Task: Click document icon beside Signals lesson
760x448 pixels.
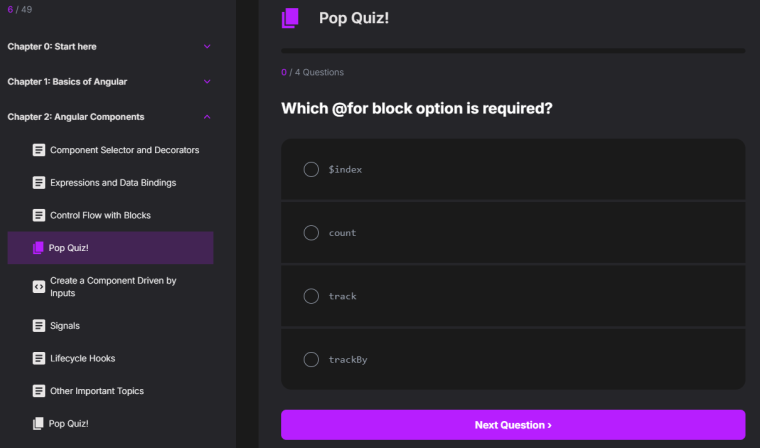Action: pos(39,326)
